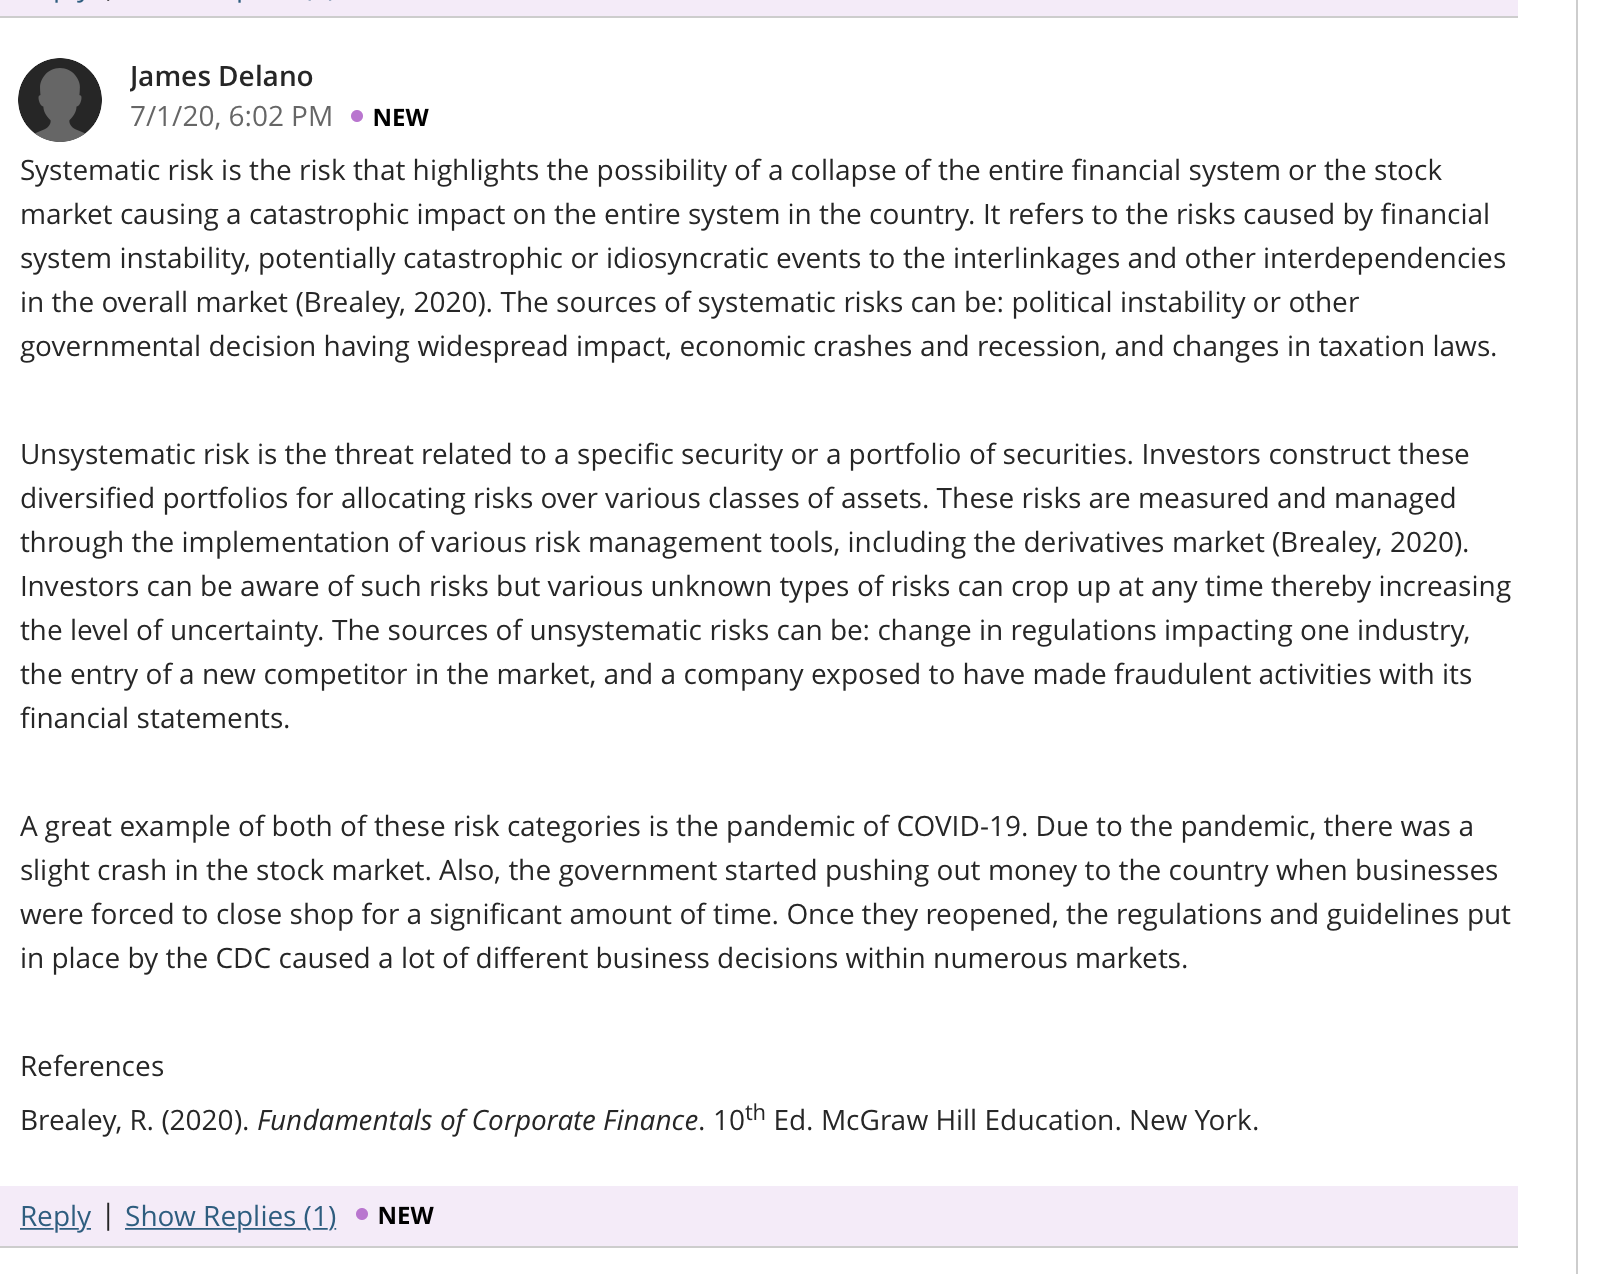Click the (Brealey, 2020) citation in the first paragraph
Image resolution: width=1600 pixels, height=1274 pixels.
393,302
